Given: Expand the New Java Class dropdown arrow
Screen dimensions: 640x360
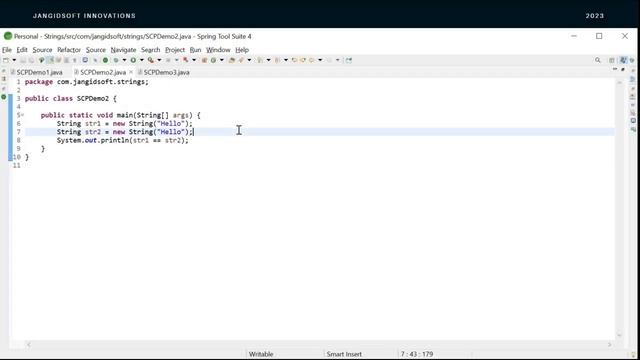Looking at the screenshot, I should coord(222,60).
